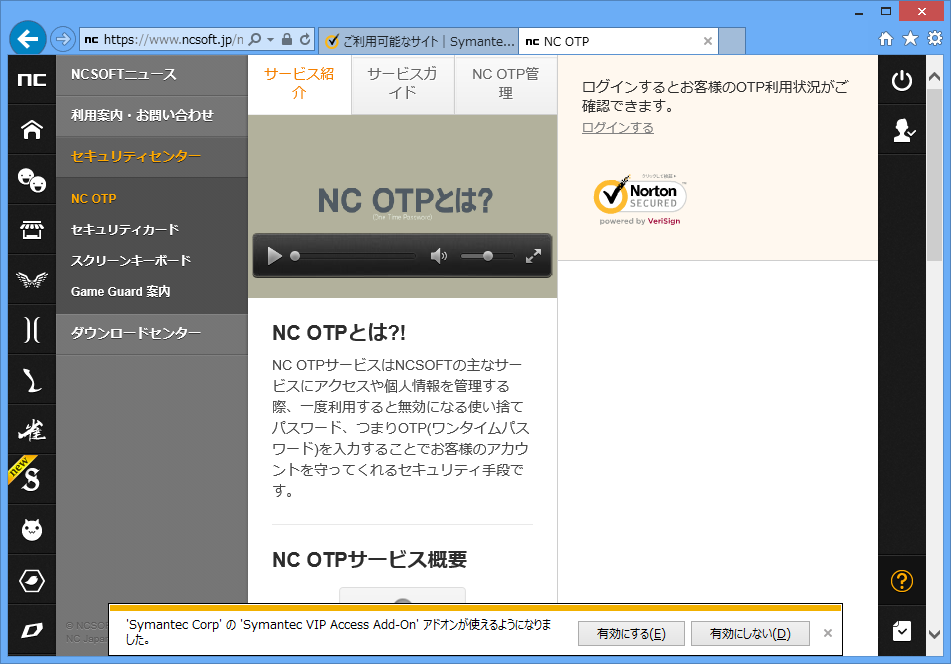Open NCSOFTニュース menu
Viewport: 951px width, 664px height.
pyautogui.click(x=152, y=75)
